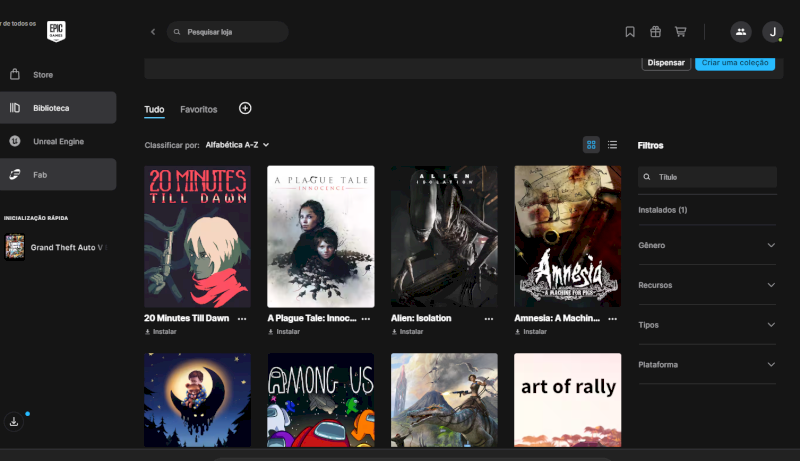This screenshot has height=461, width=800.
Task: Expand the Gênero filter section
Action: (x=706, y=245)
